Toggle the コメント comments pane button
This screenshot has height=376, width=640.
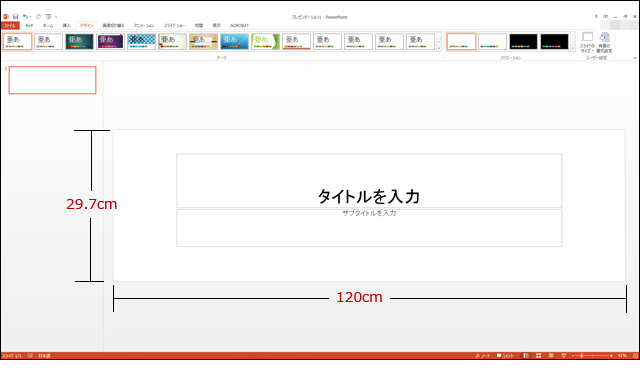click(x=505, y=356)
